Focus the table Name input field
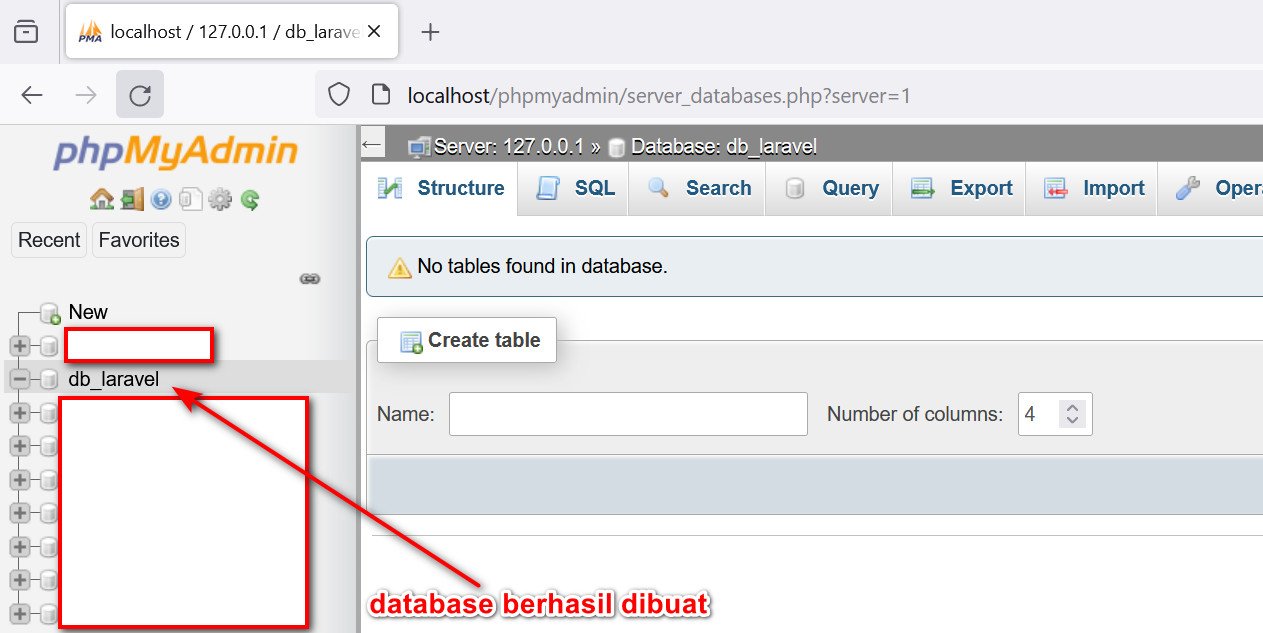 tap(628, 414)
